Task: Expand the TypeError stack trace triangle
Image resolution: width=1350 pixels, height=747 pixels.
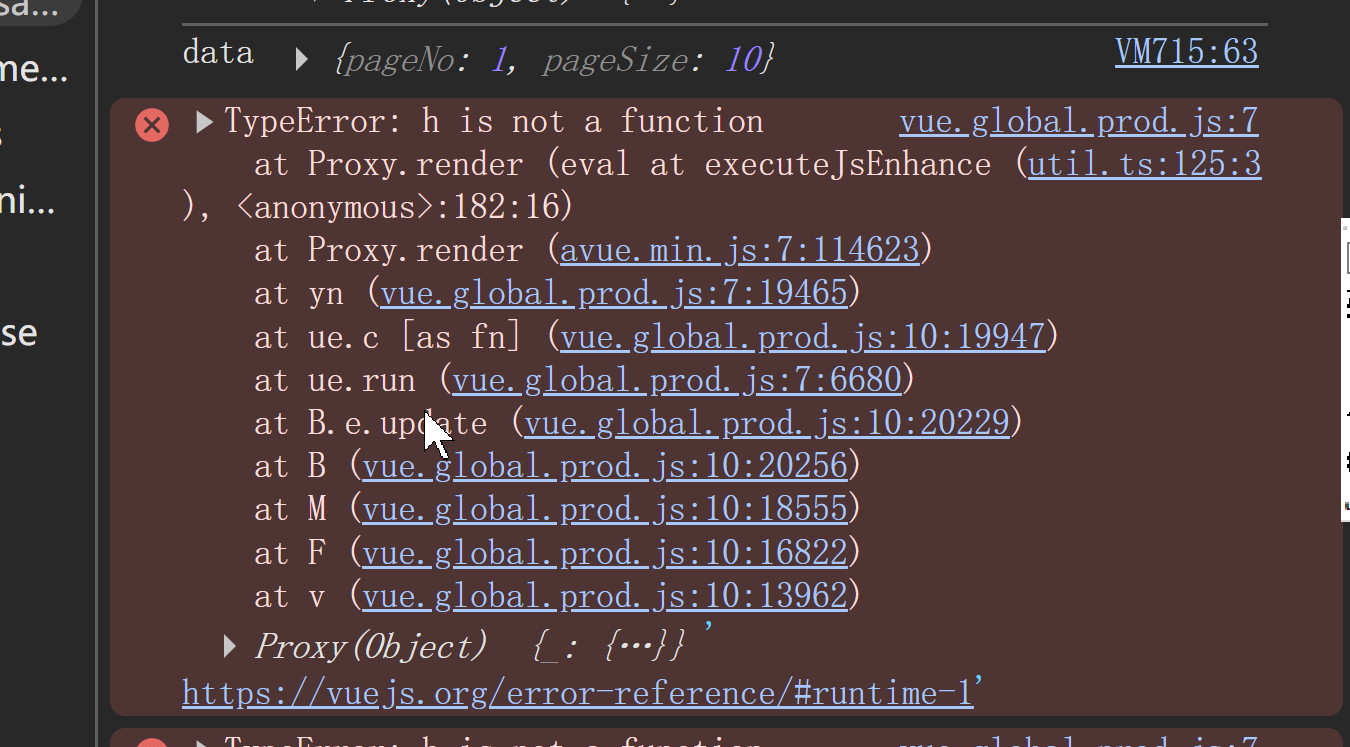Action: [x=204, y=122]
